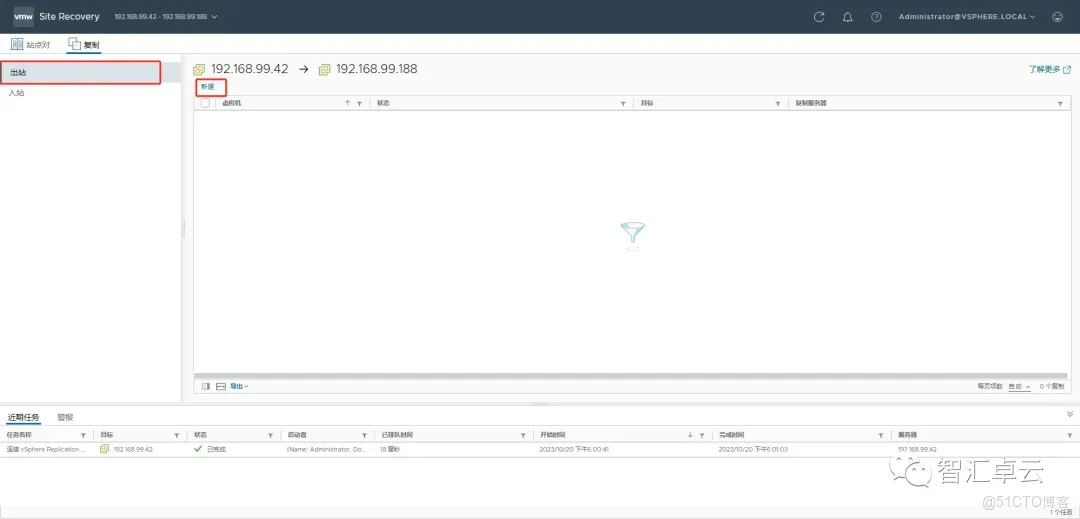The image size is (1080, 519).
Task: Open the site pair 192.168.99.42 dropdown
Action: 166,17
